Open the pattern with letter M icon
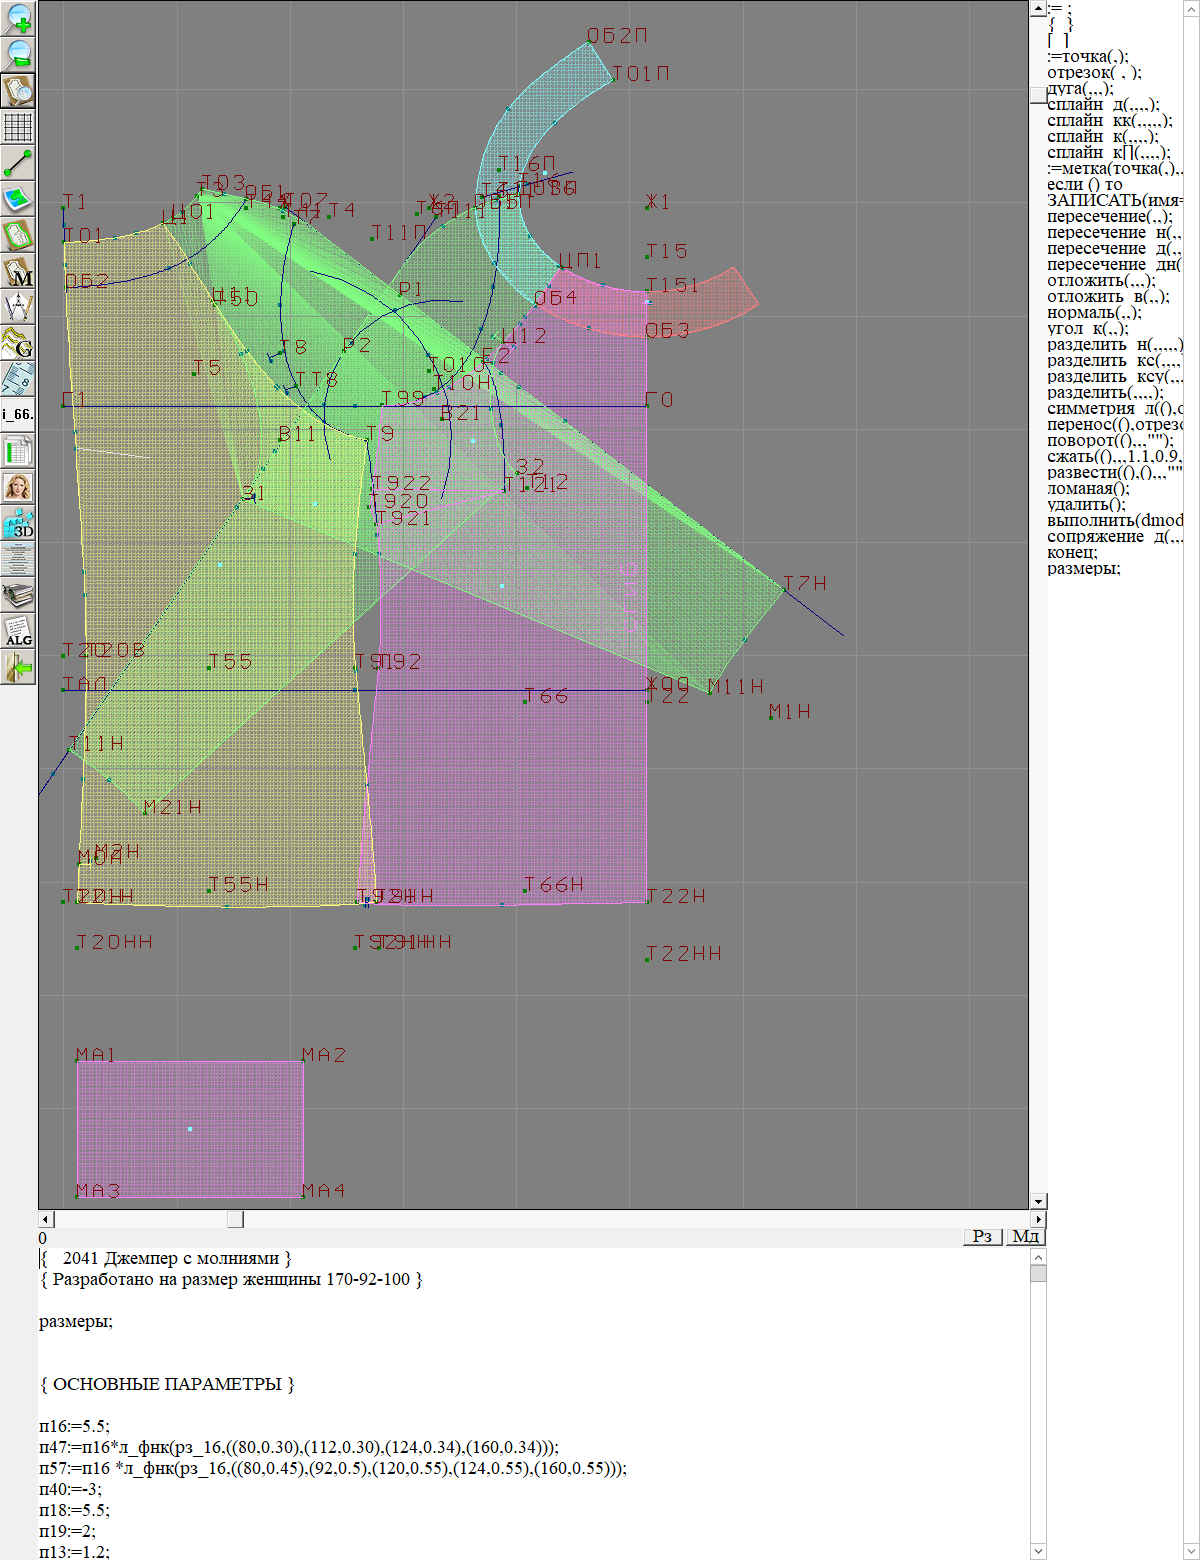 (18, 272)
